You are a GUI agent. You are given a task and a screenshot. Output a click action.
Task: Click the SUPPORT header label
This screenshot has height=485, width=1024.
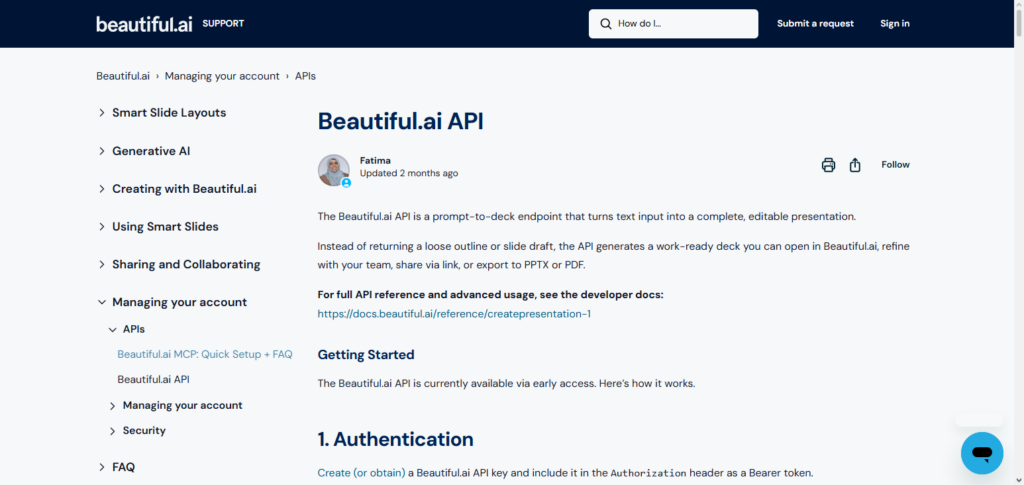(223, 23)
